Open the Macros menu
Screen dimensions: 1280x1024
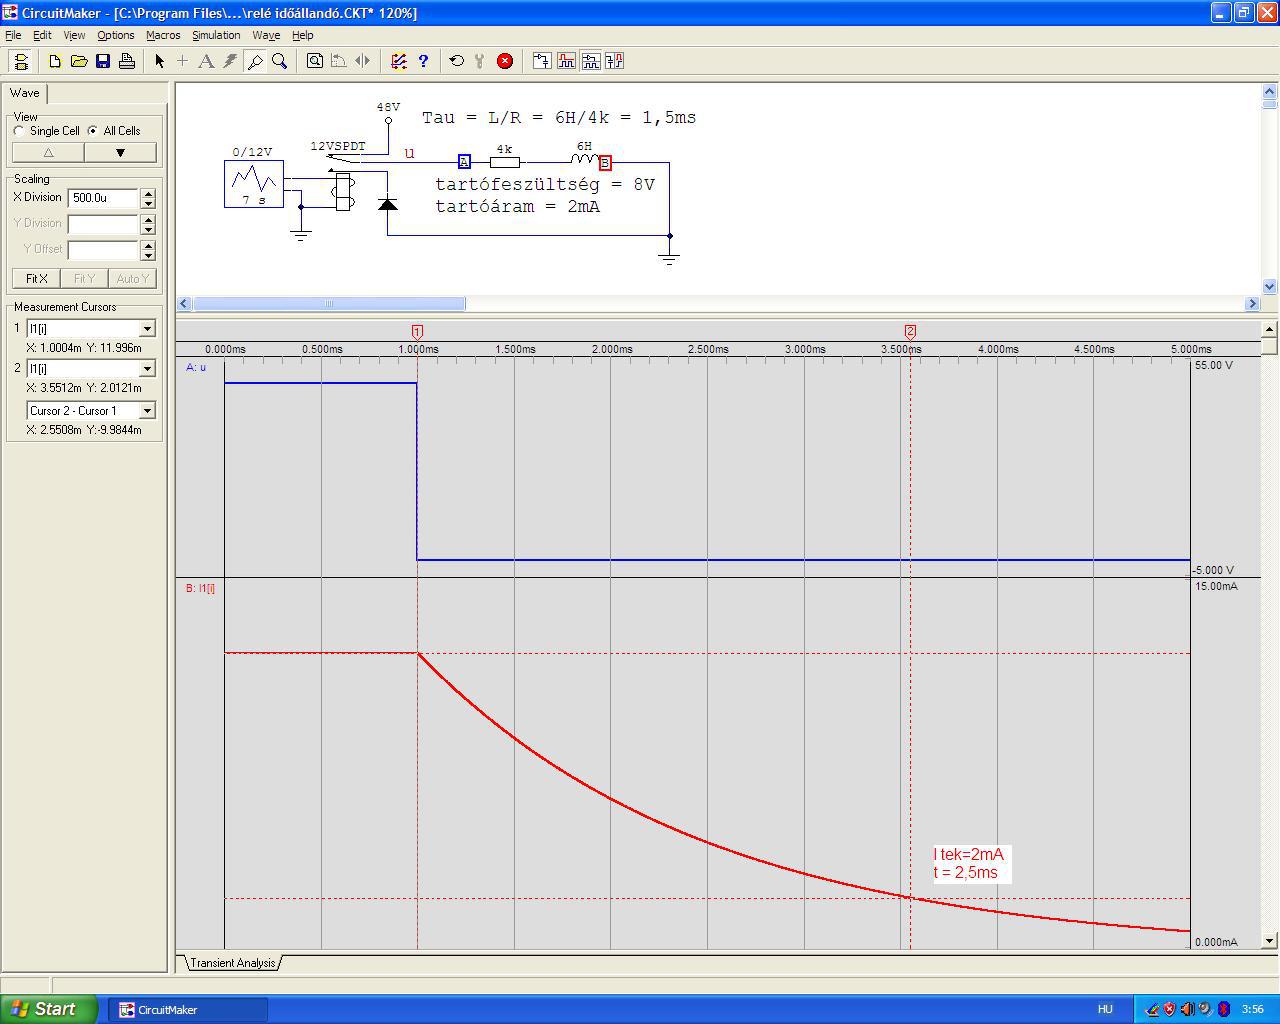163,35
